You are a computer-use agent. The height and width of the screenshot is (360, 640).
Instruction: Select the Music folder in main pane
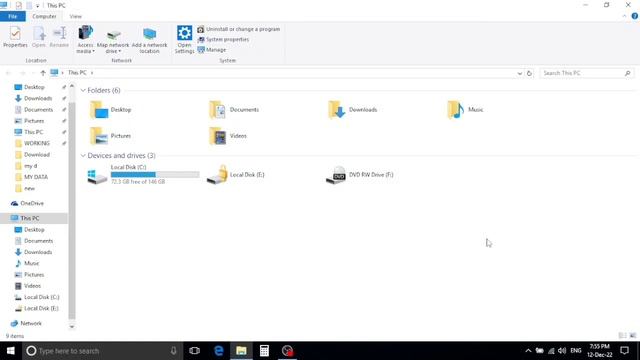(465, 110)
